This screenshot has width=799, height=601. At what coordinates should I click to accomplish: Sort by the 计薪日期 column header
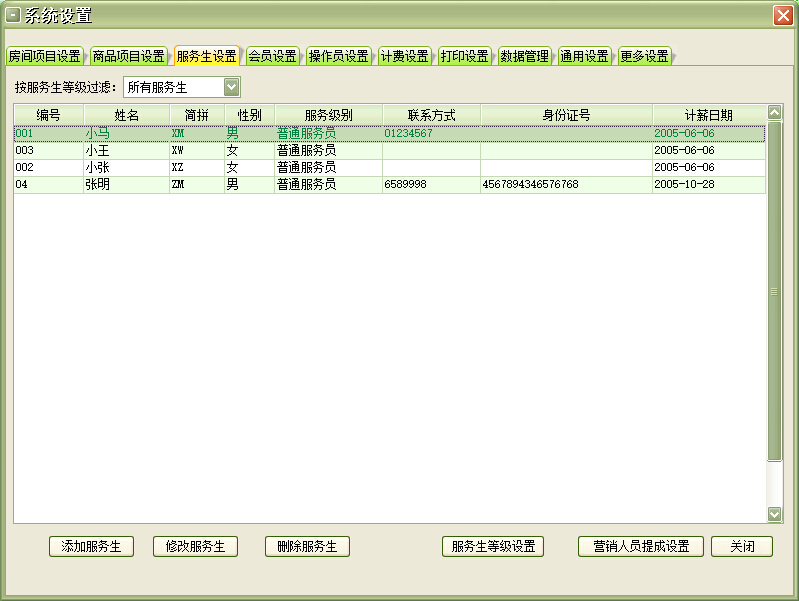[x=708, y=115]
